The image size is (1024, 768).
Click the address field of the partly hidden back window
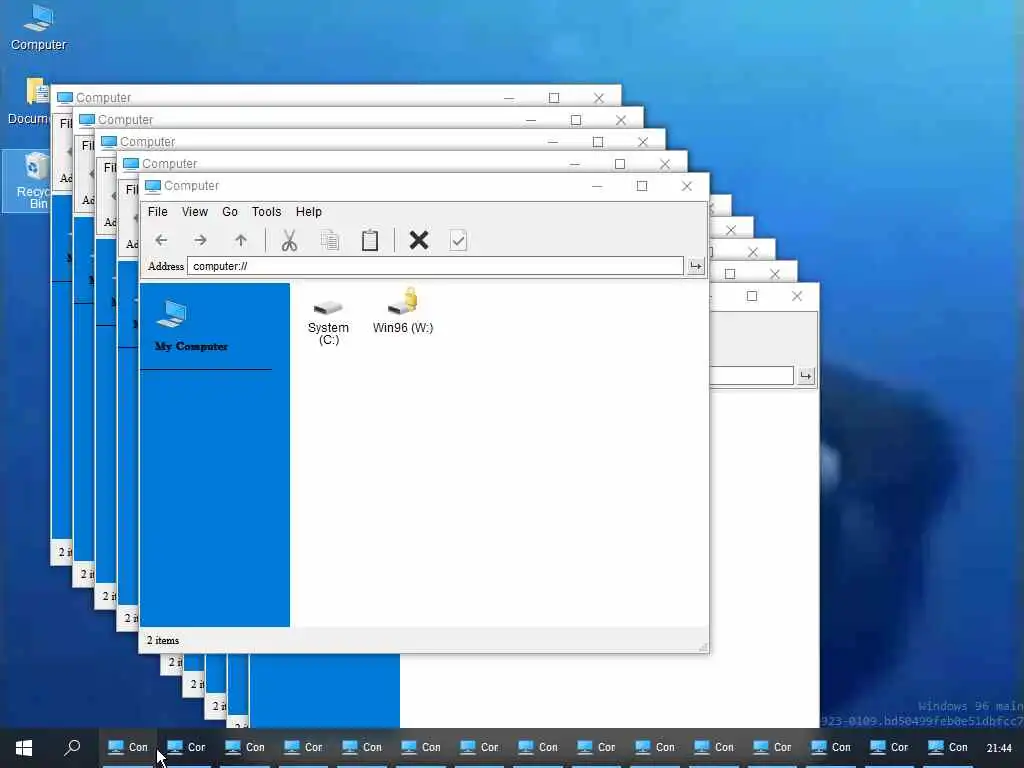[x=752, y=376]
